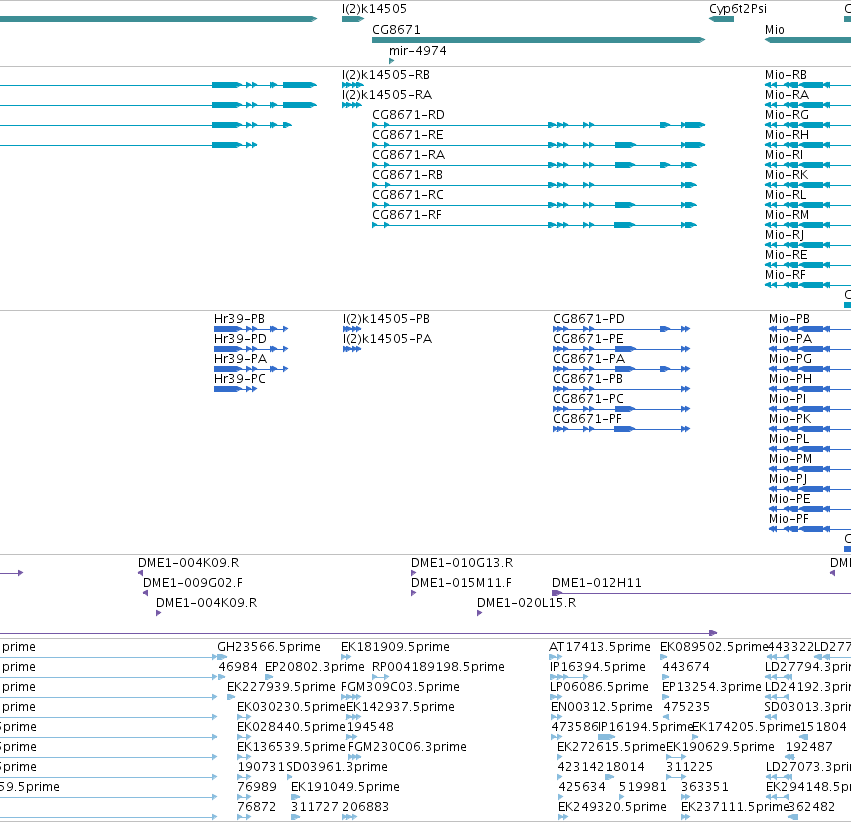Click the CG8671-RE transcript label
The width and height of the screenshot is (851, 822).
[408, 135]
